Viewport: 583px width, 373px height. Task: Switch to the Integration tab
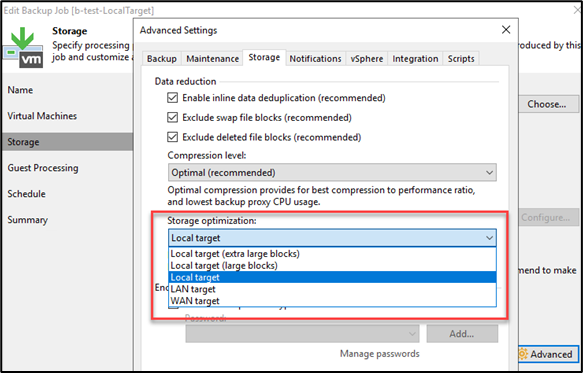[415, 59]
